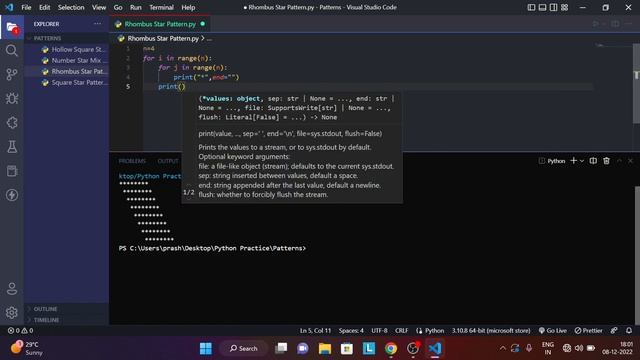Open the Run menu
This screenshot has width=640, height=360.
[x=136, y=7]
